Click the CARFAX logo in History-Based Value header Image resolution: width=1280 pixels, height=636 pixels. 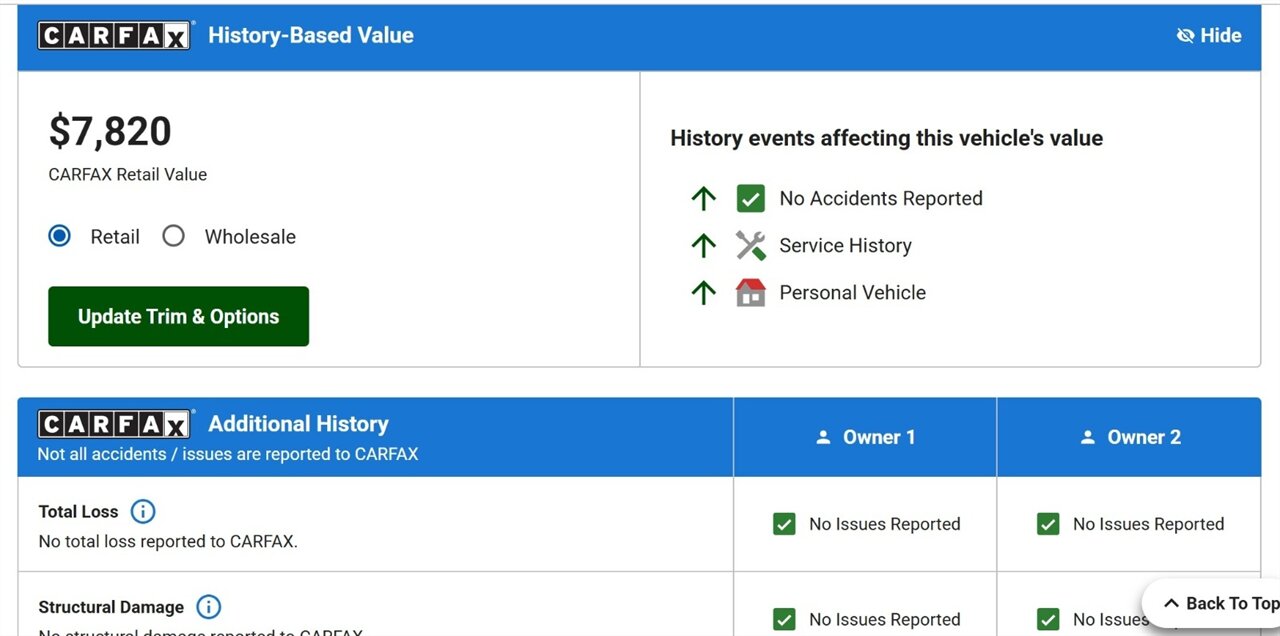pos(116,35)
